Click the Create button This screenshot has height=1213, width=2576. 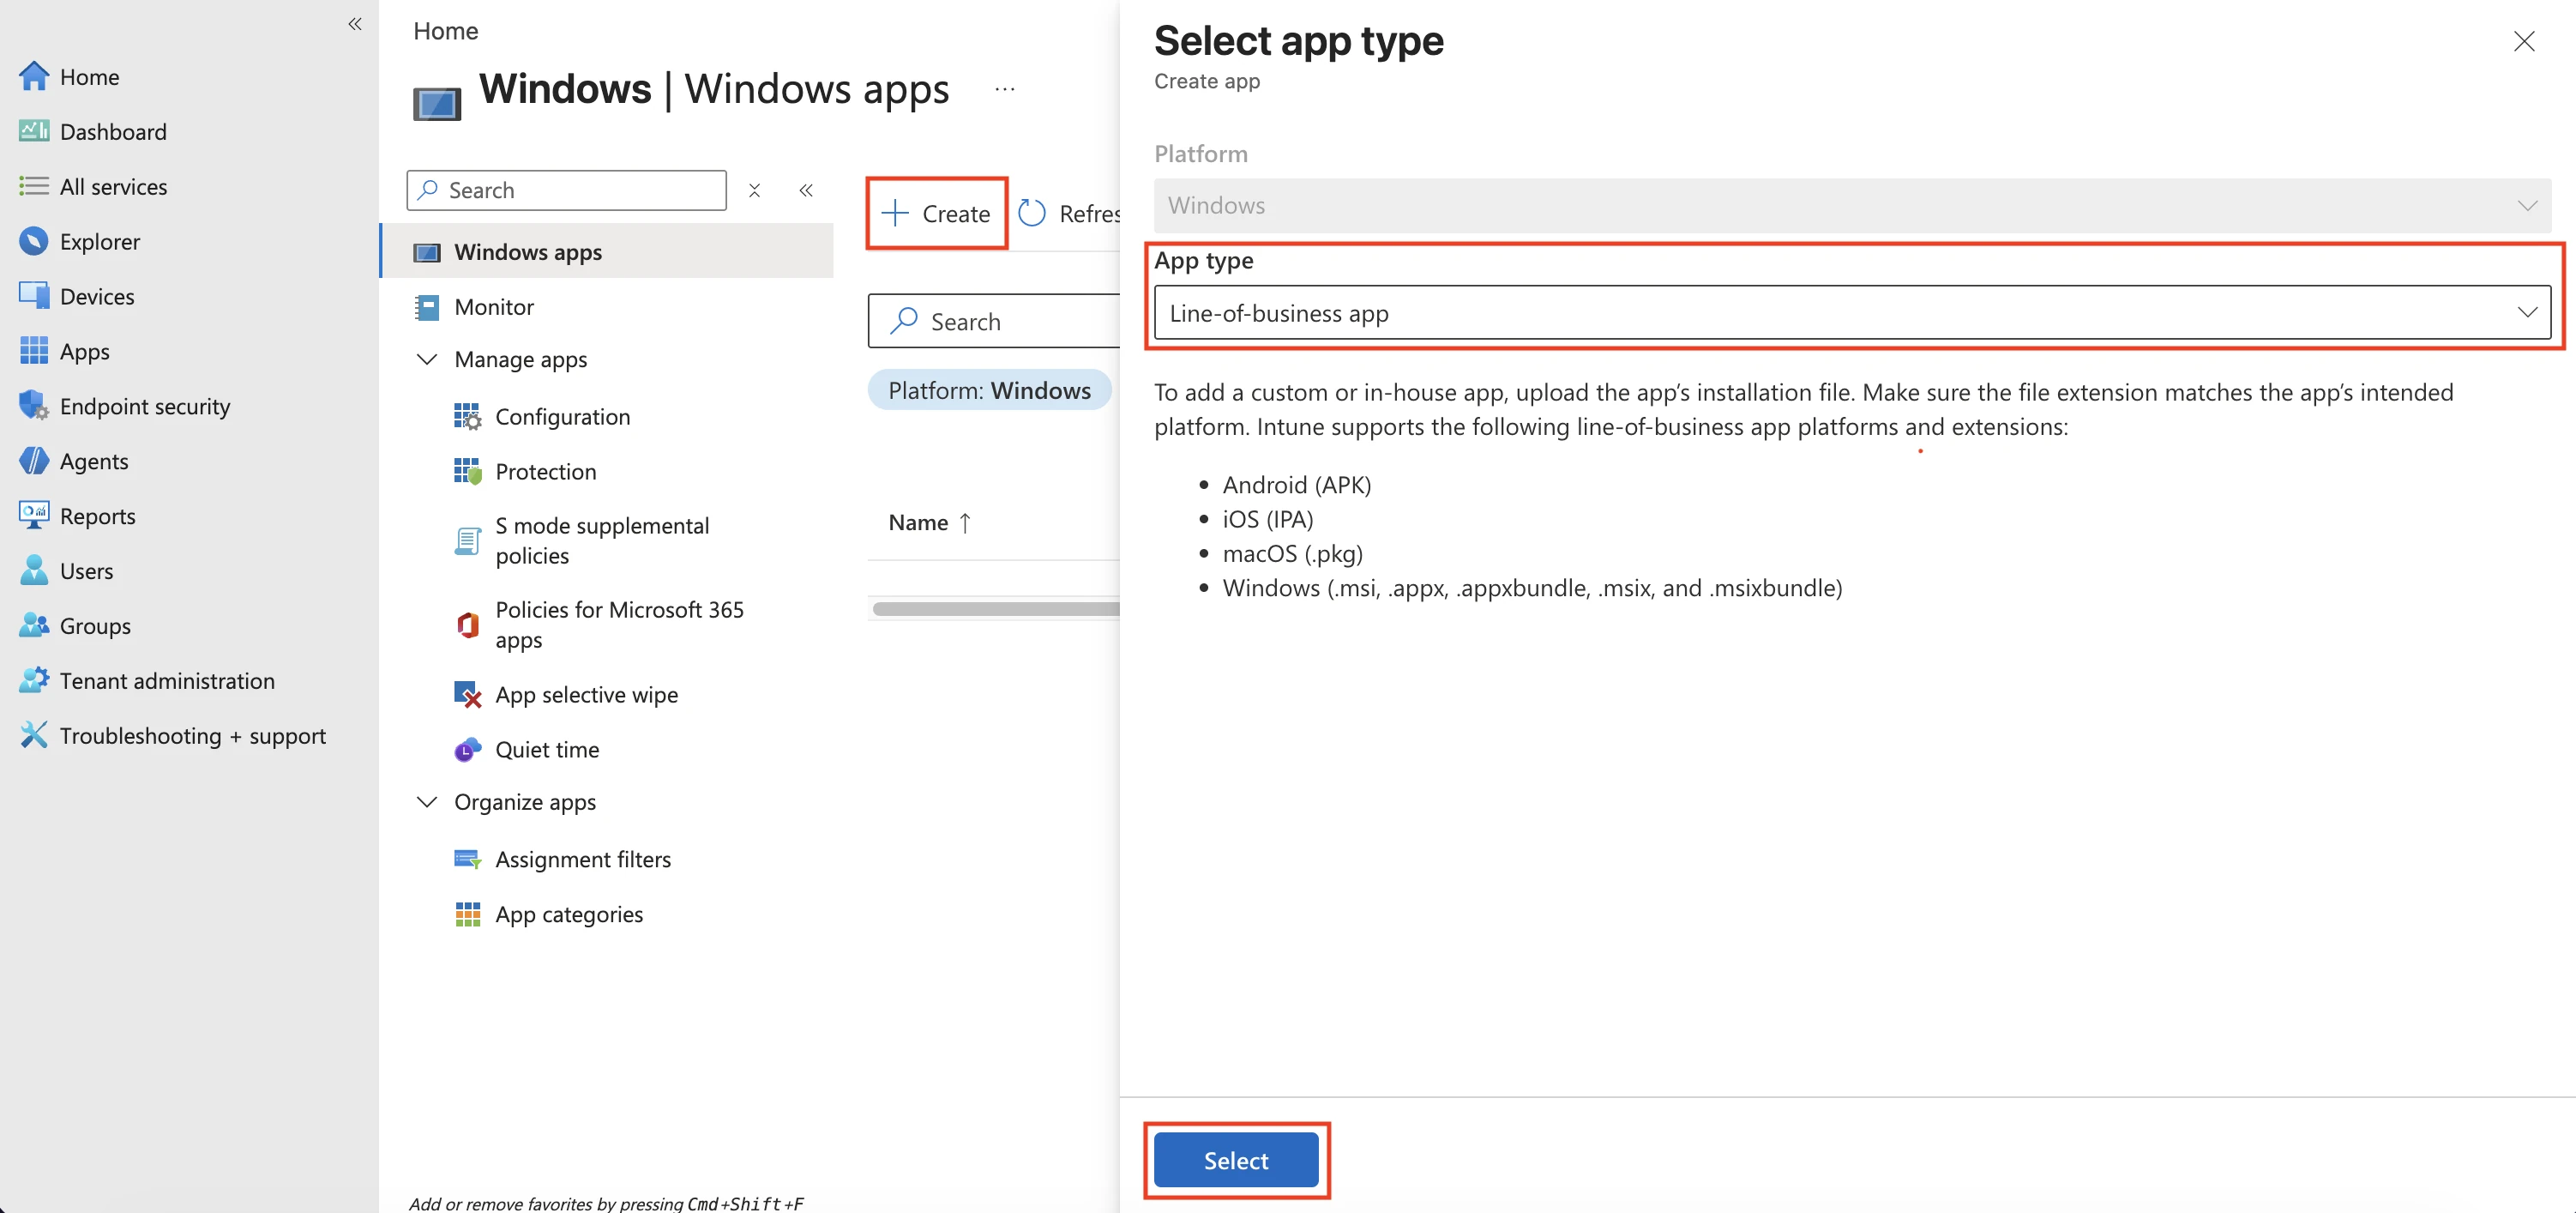click(937, 213)
